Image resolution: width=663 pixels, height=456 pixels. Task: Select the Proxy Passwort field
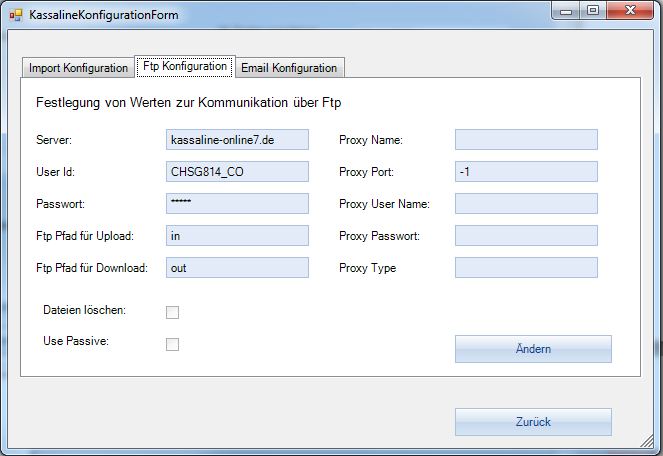coord(526,236)
